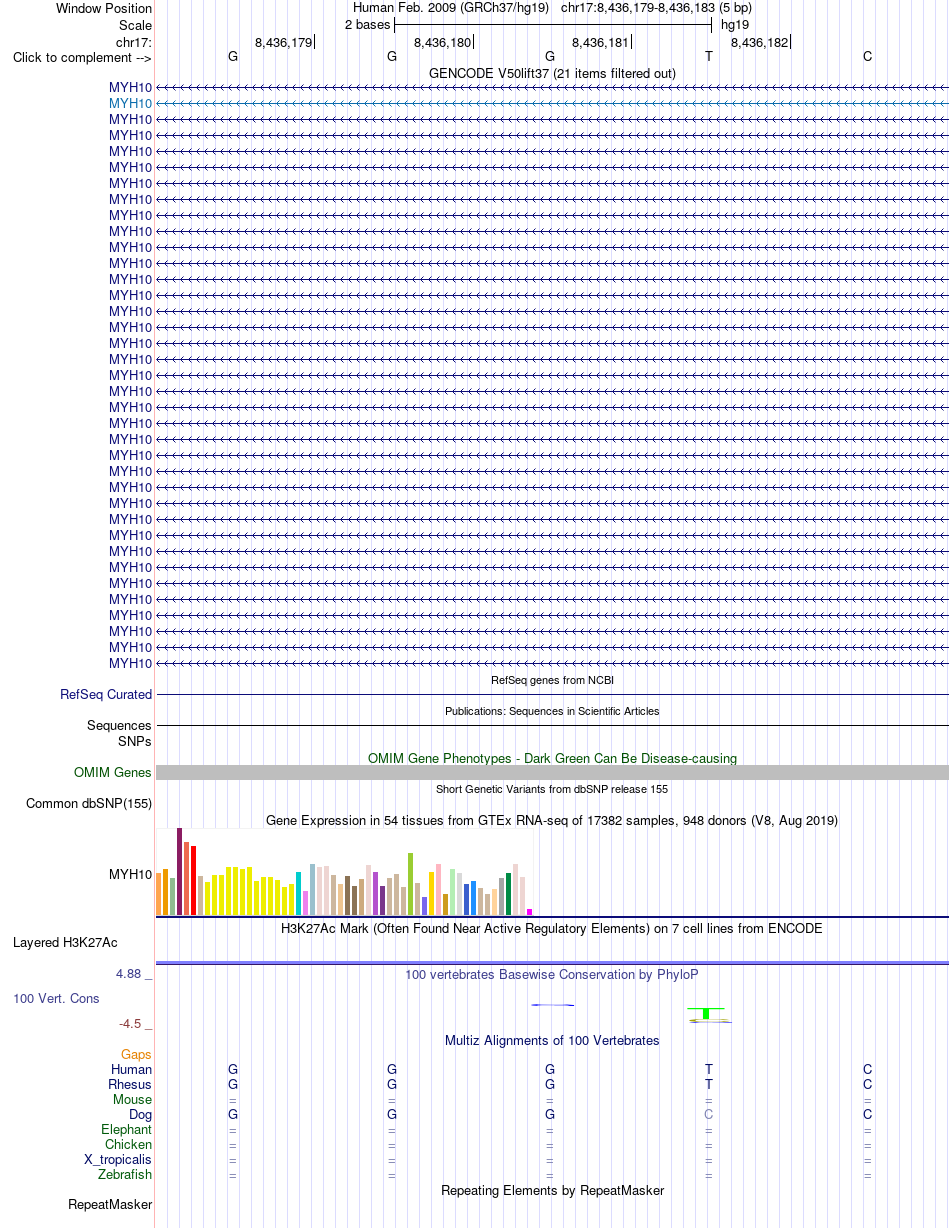Select the Rhesus alignment row label
Image resolution: width=950 pixels, height=1228 pixels.
pos(130,1084)
